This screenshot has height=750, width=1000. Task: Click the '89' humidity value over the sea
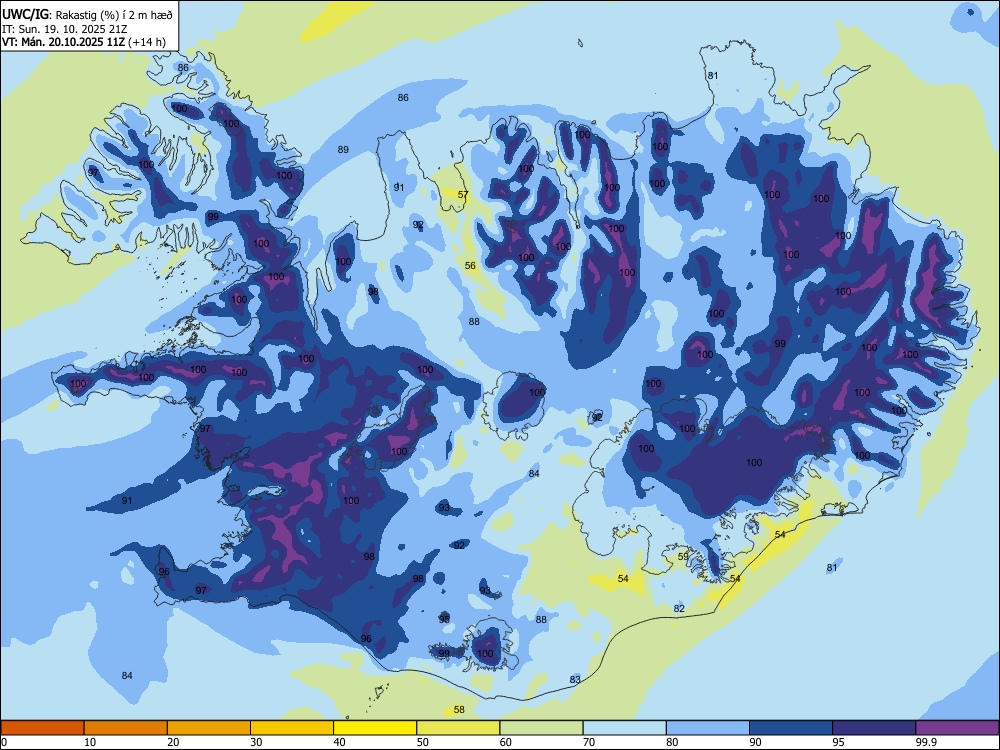343,150
